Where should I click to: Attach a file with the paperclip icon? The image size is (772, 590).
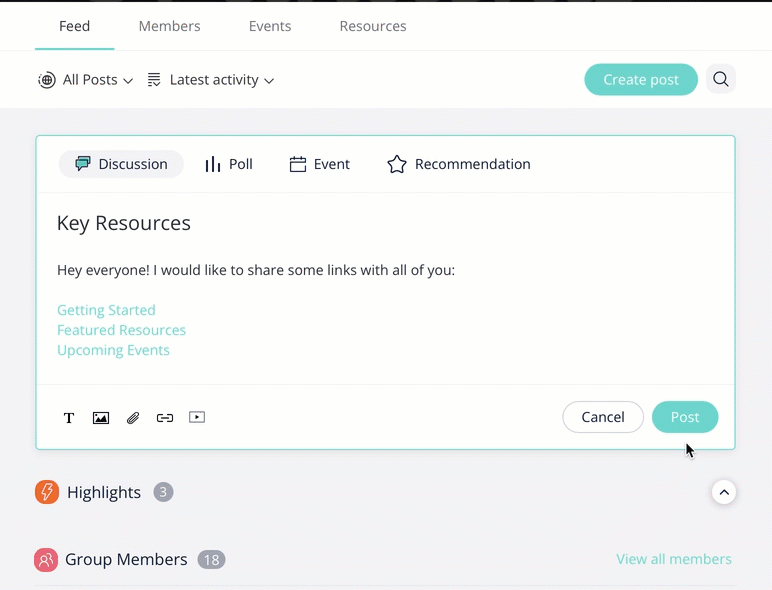click(x=133, y=418)
